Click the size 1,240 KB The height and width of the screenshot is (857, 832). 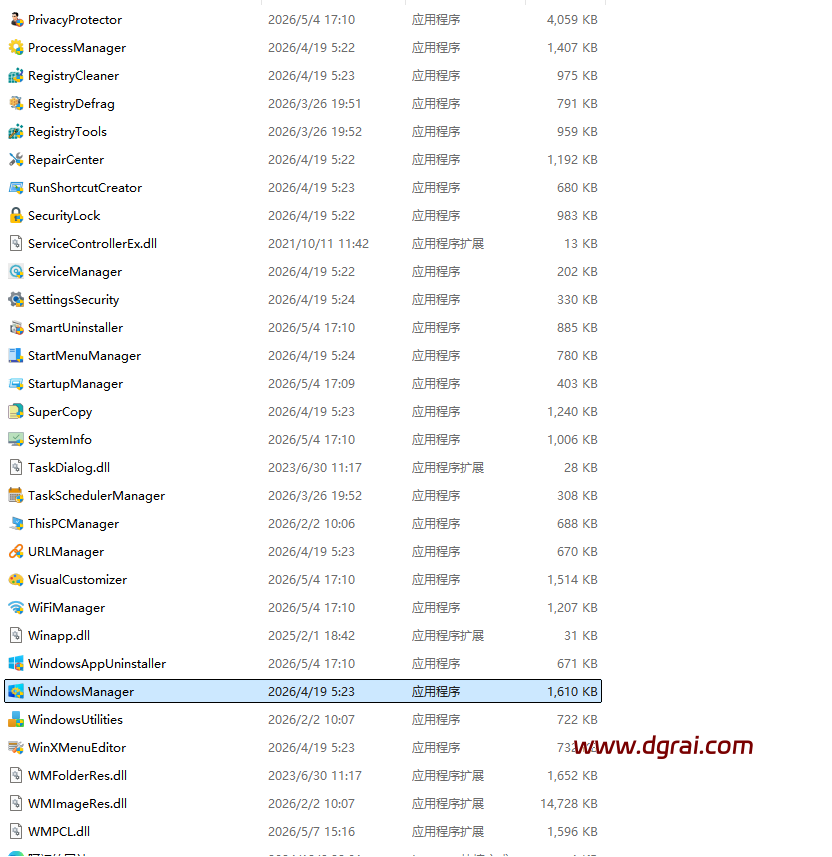572,412
